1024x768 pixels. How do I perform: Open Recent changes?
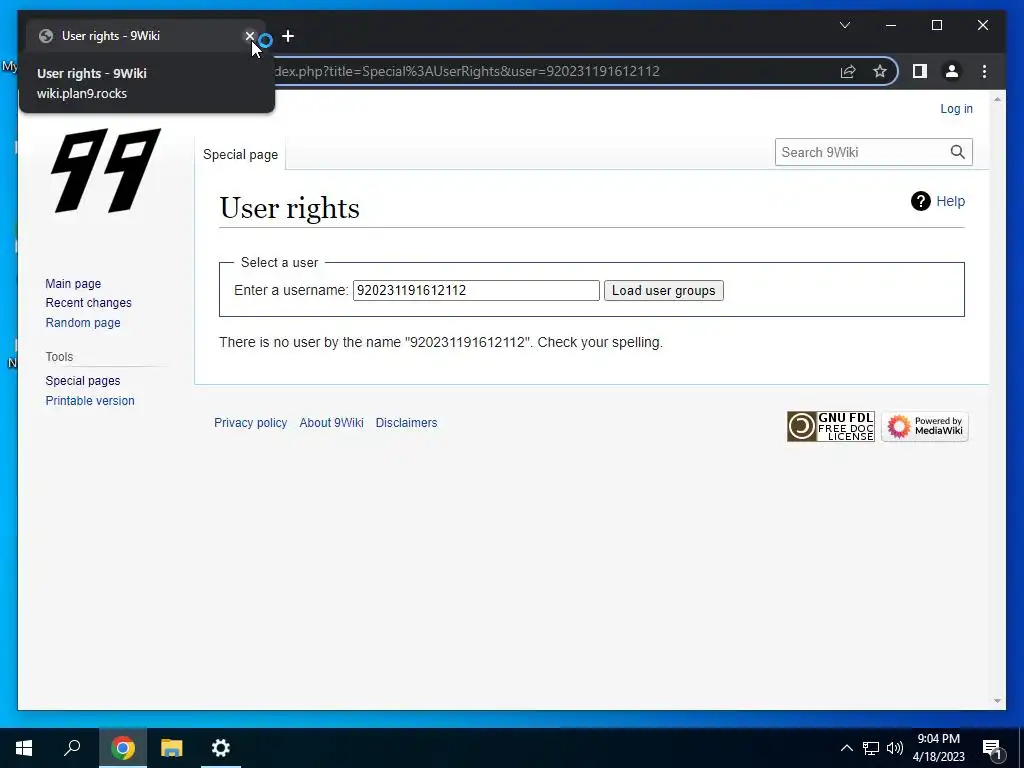88,303
